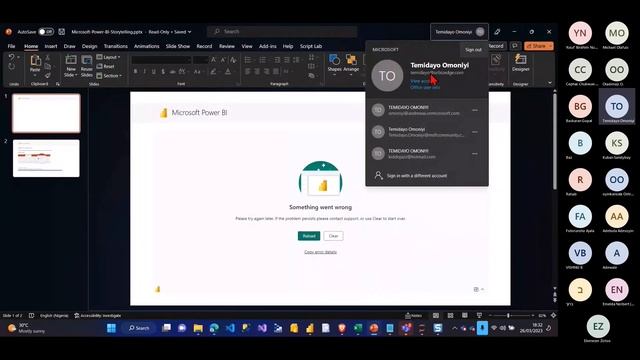Switch to Reading View icon
Image resolution: width=640 pixels, height=360 pixels.
pyautogui.click(x=465, y=316)
